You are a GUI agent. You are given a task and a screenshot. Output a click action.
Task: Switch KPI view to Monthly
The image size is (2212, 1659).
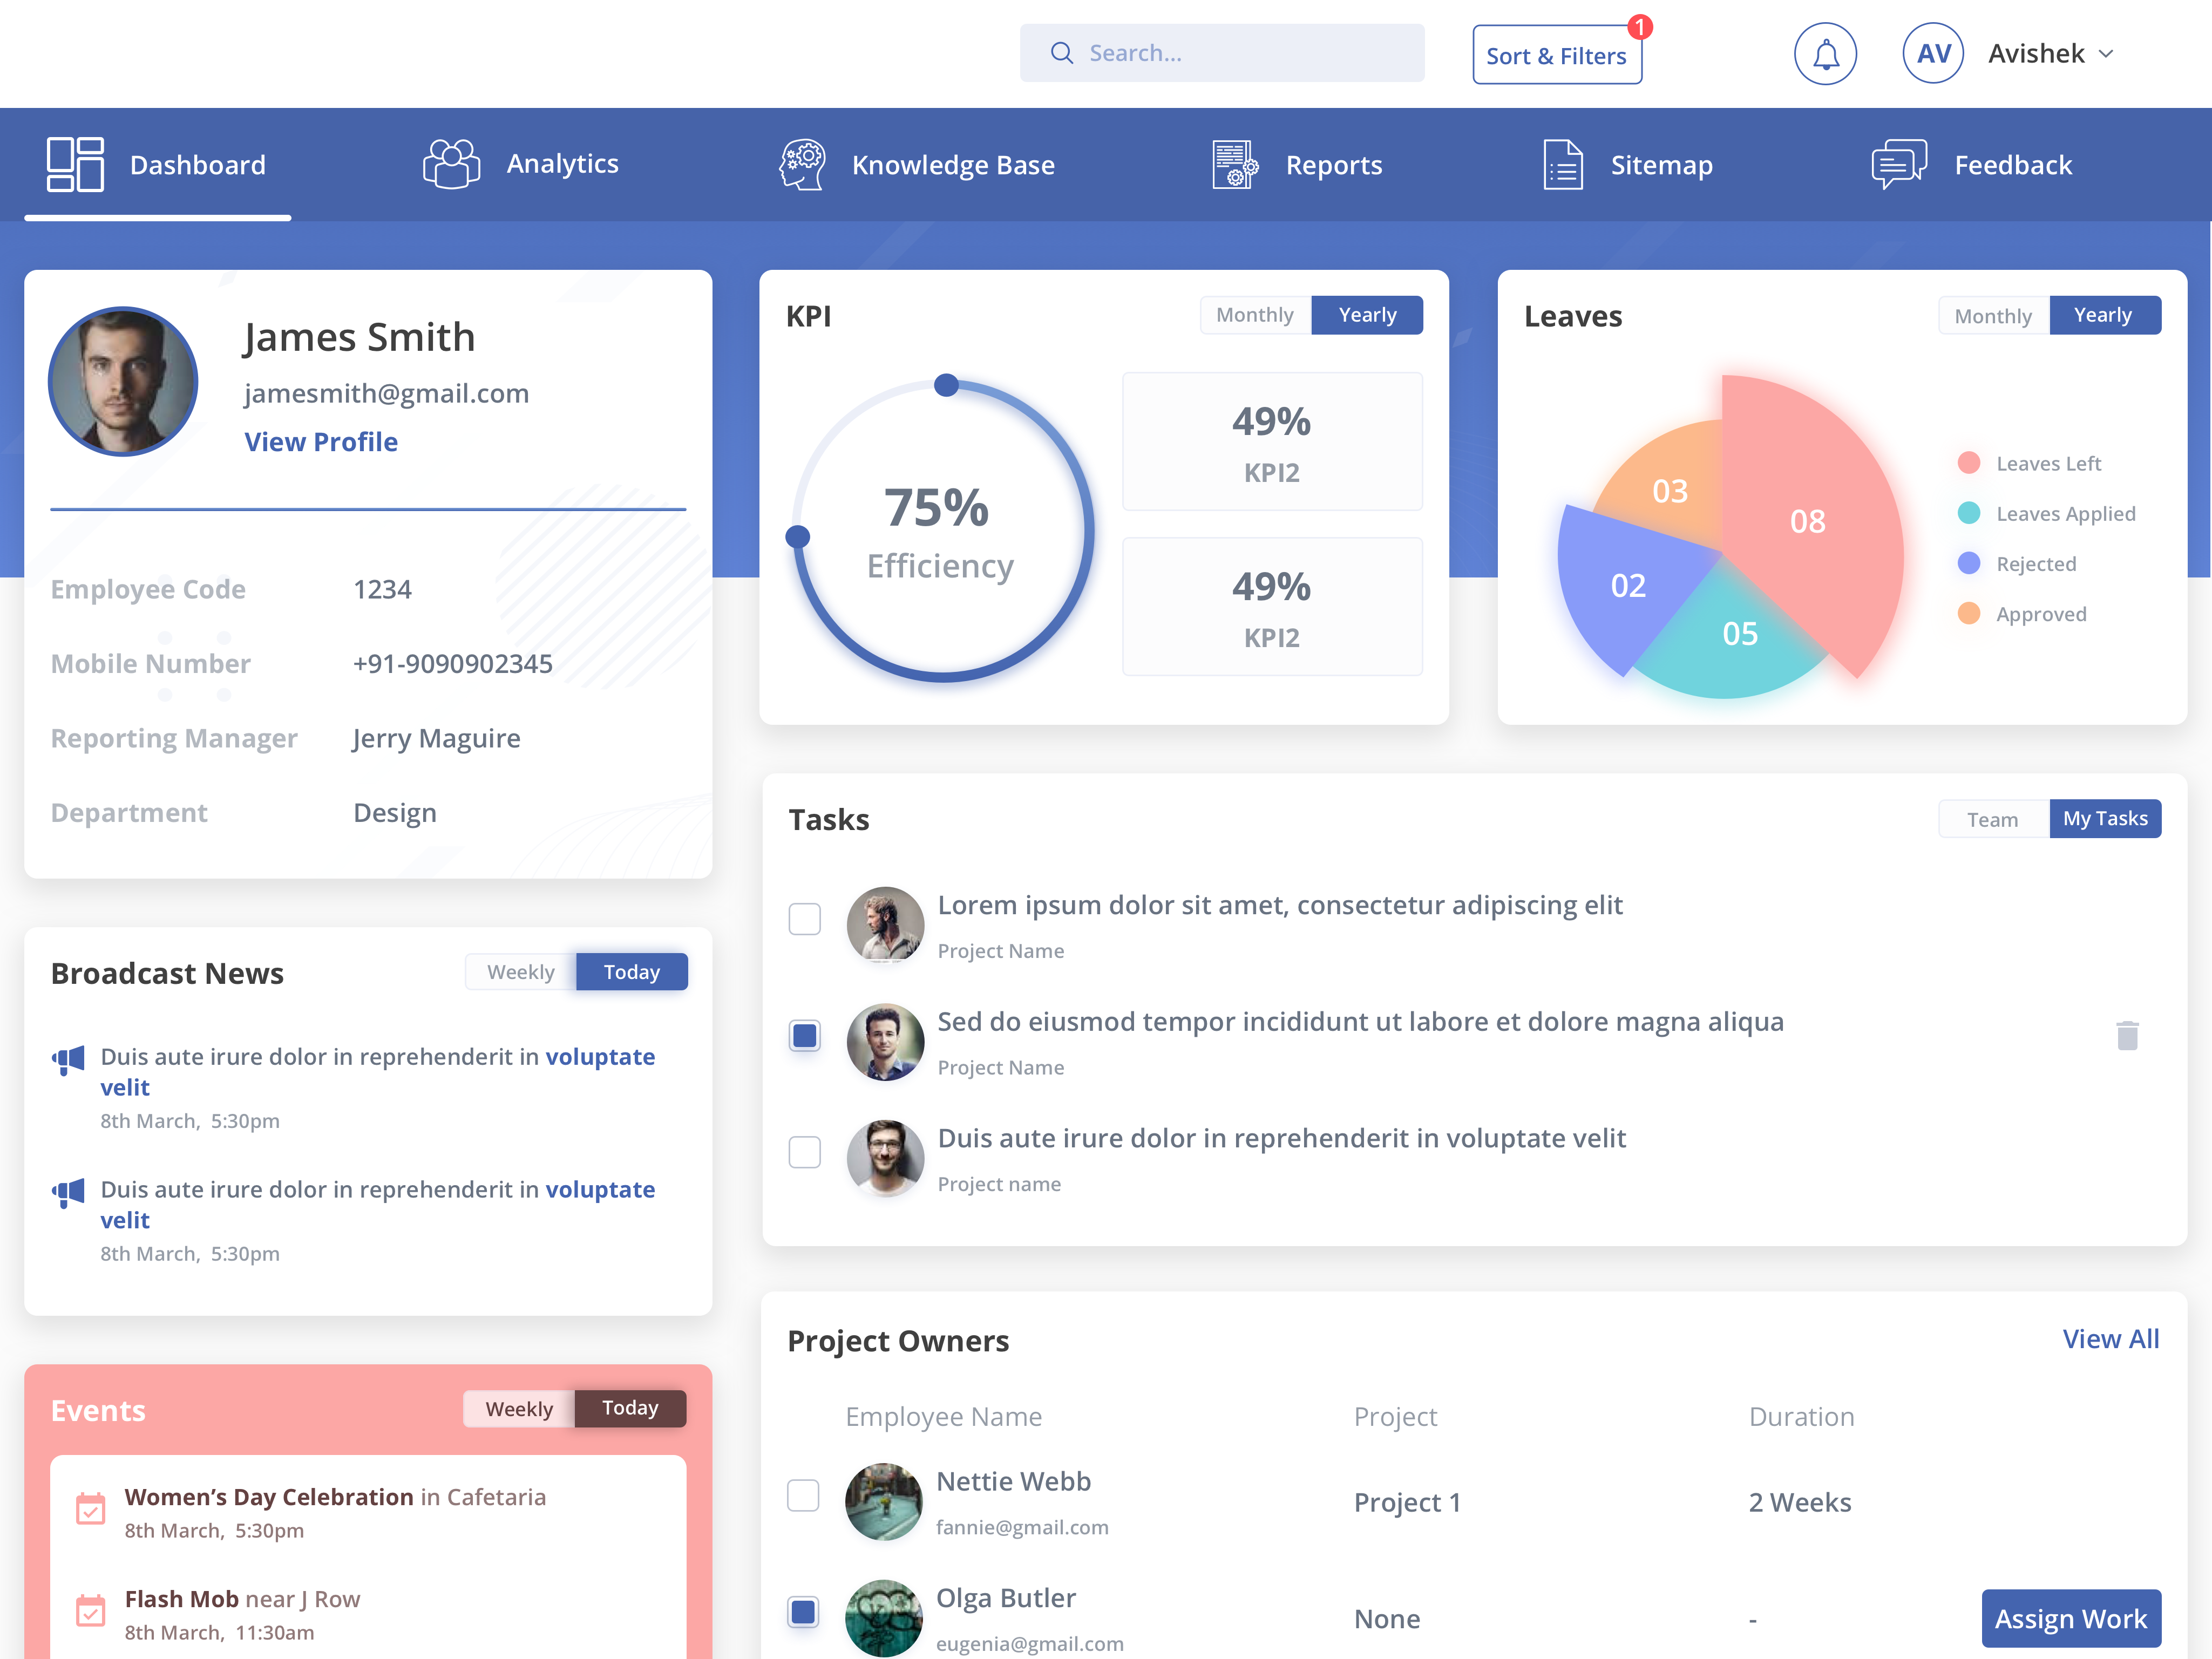[x=1254, y=314]
